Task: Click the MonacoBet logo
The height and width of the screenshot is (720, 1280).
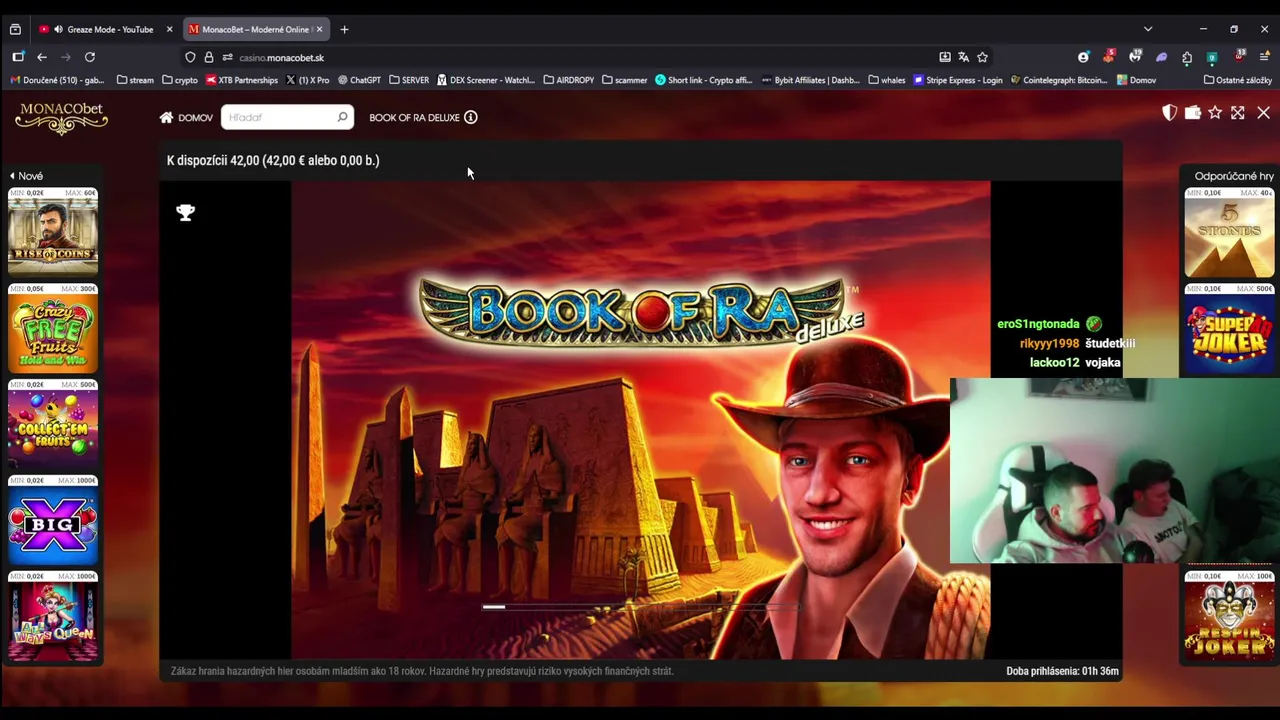Action: 61,117
